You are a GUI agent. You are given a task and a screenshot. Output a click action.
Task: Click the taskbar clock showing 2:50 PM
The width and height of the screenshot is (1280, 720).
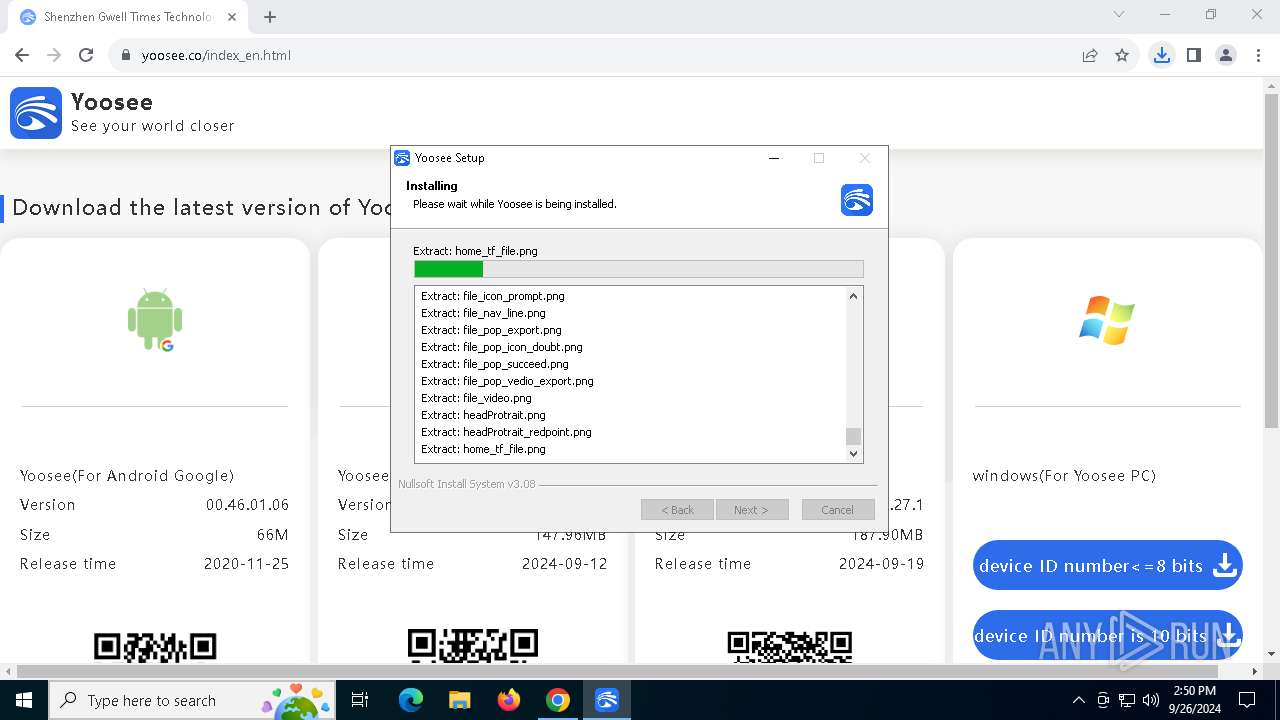1194,700
